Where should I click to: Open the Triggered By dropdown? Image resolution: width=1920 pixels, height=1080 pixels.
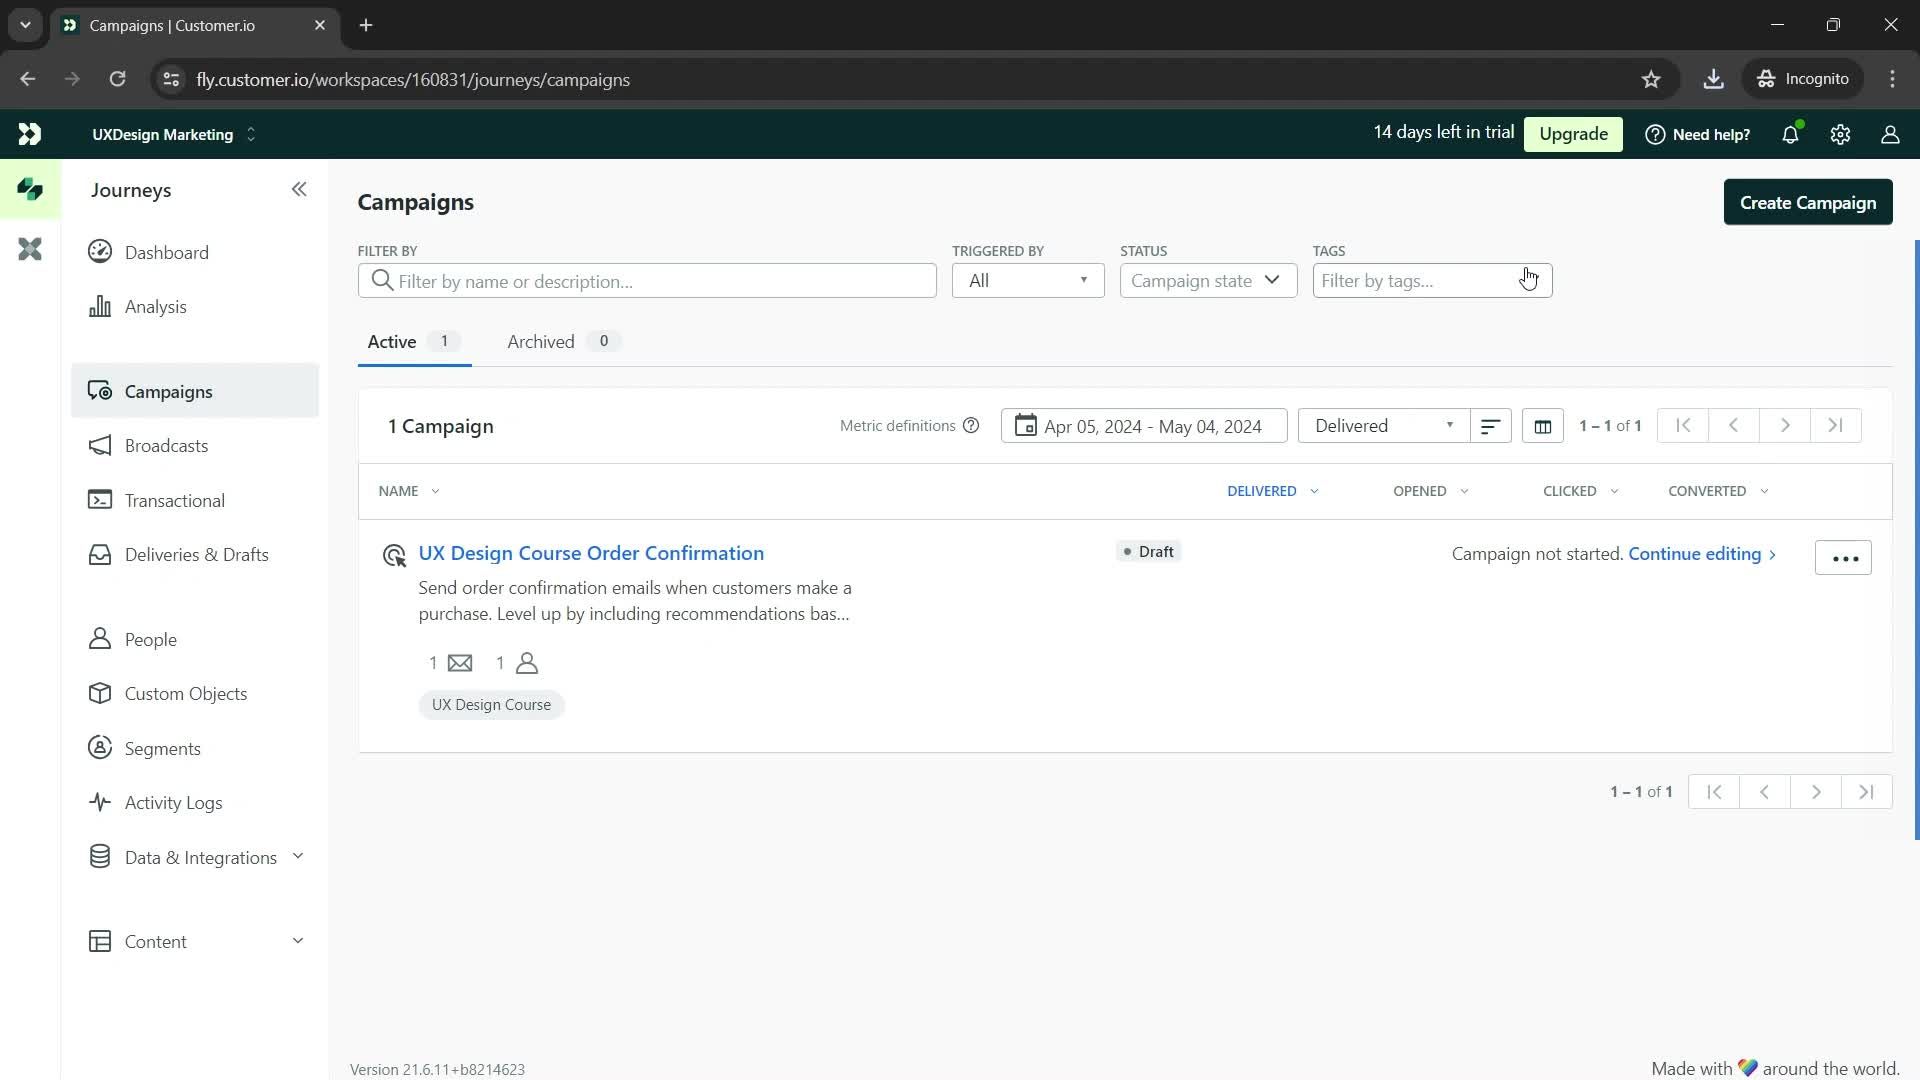pyautogui.click(x=1027, y=280)
